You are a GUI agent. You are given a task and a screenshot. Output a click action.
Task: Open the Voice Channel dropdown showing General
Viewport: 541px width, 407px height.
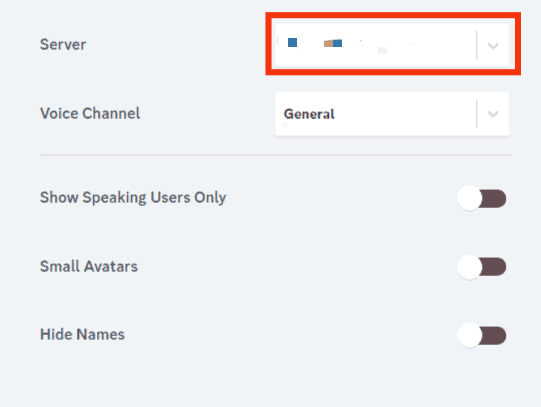tap(392, 114)
